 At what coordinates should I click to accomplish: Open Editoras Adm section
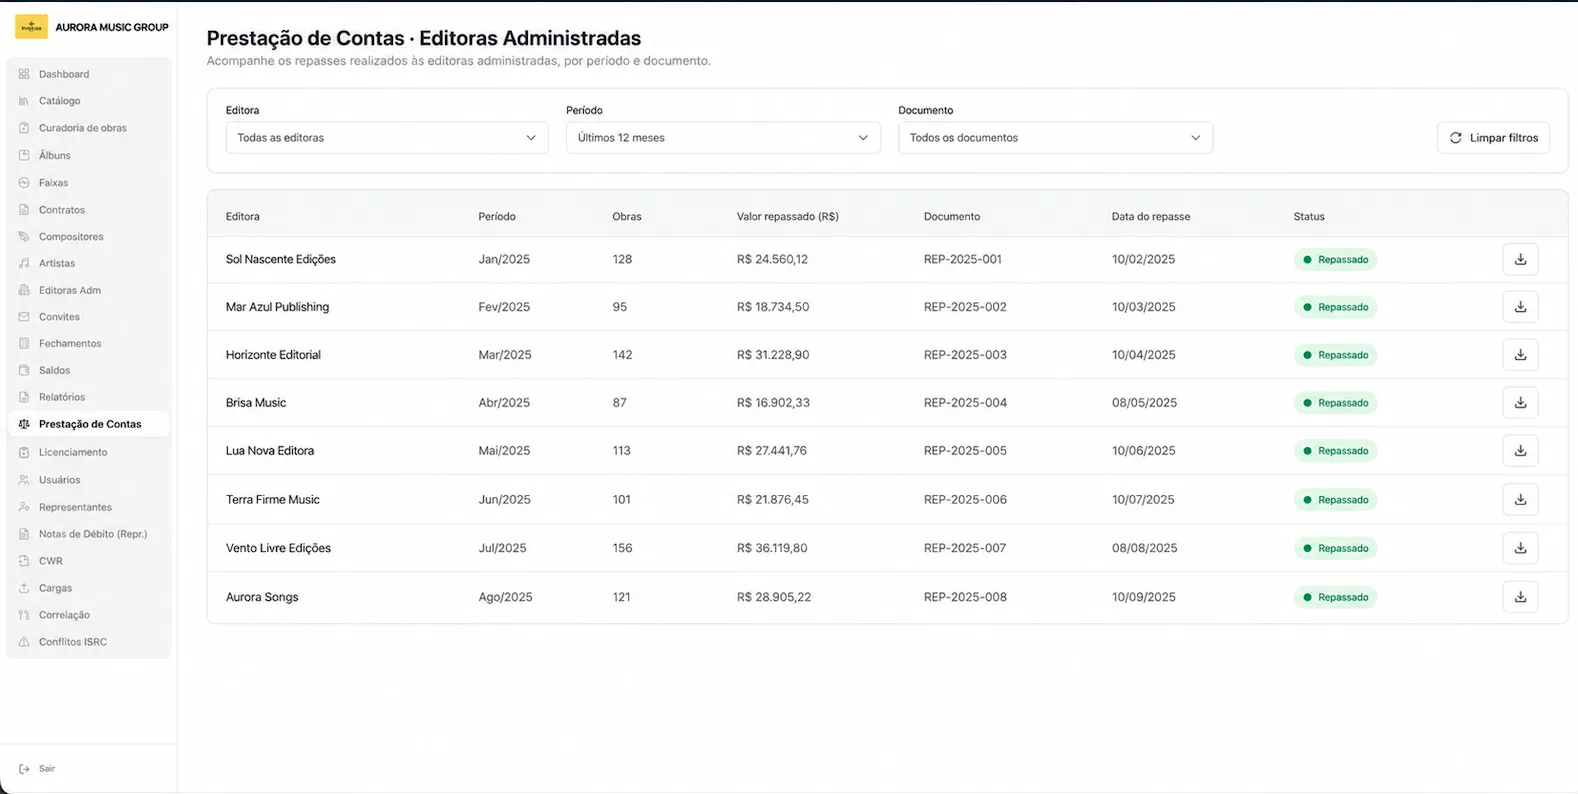[88, 290]
